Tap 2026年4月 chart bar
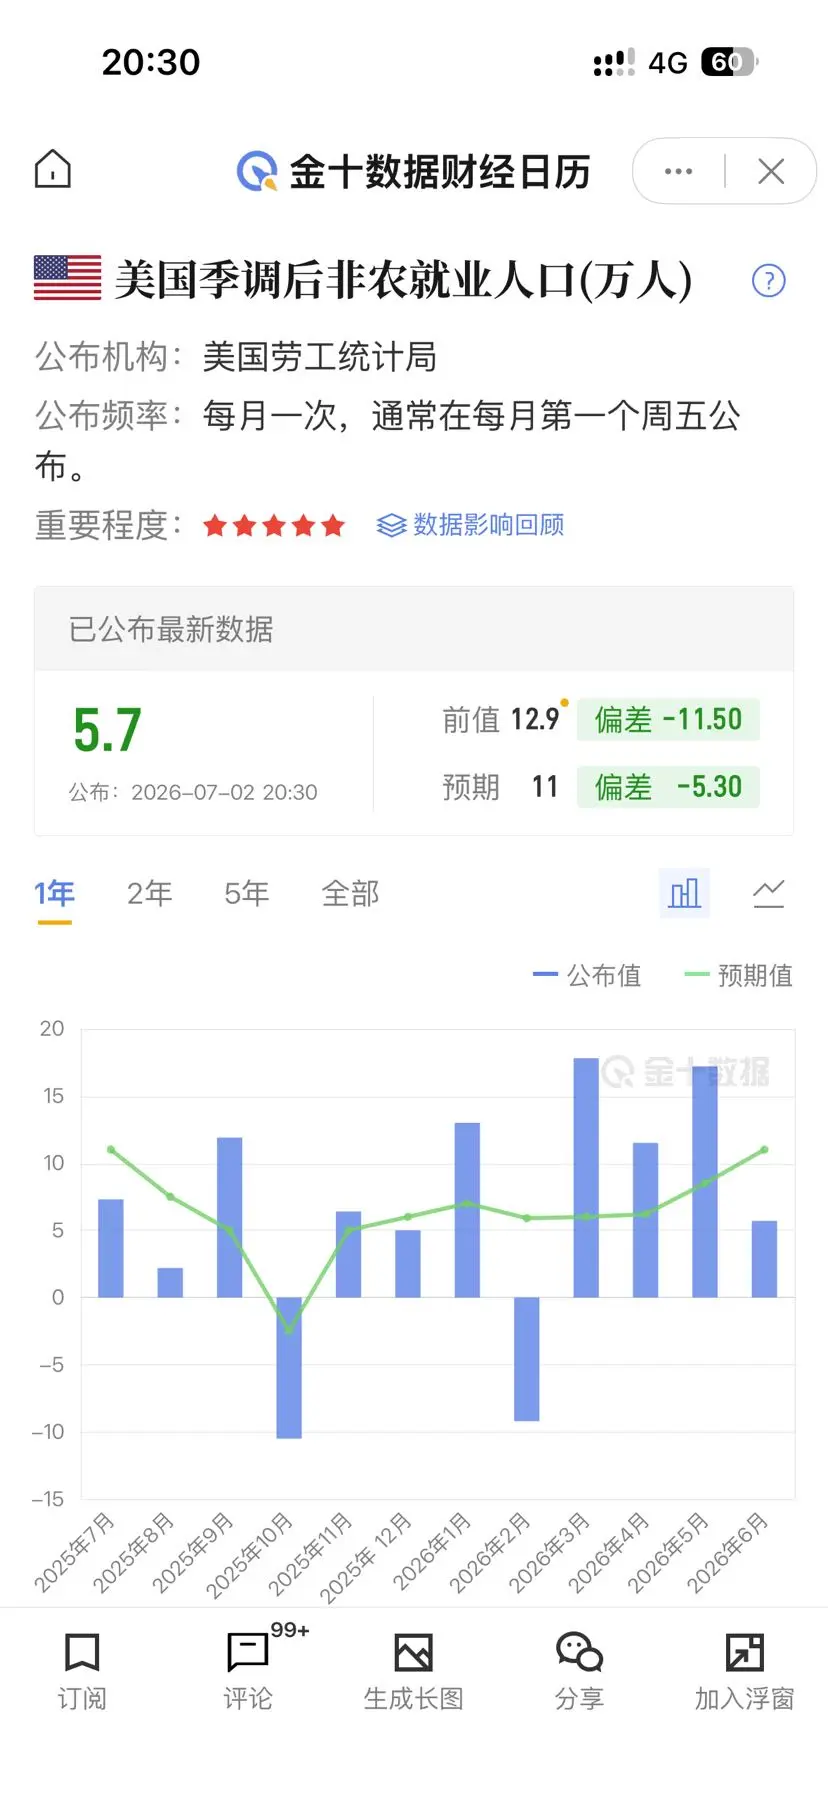This screenshot has height=1796, width=828. pyautogui.click(x=646, y=1220)
